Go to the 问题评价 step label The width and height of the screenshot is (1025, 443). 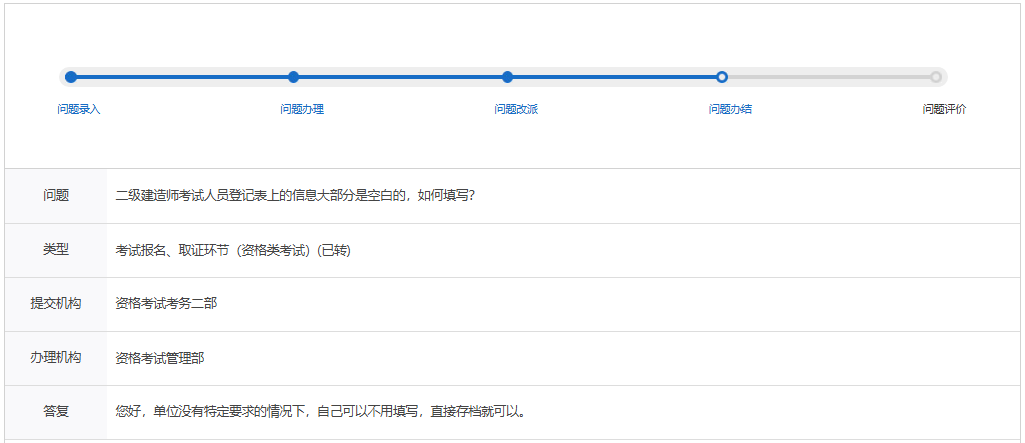(944, 109)
